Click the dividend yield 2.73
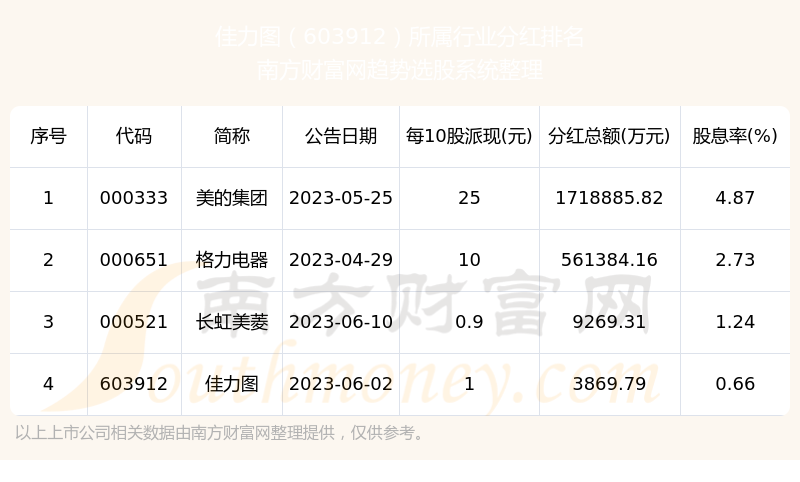The image size is (800, 482). (735, 260)
